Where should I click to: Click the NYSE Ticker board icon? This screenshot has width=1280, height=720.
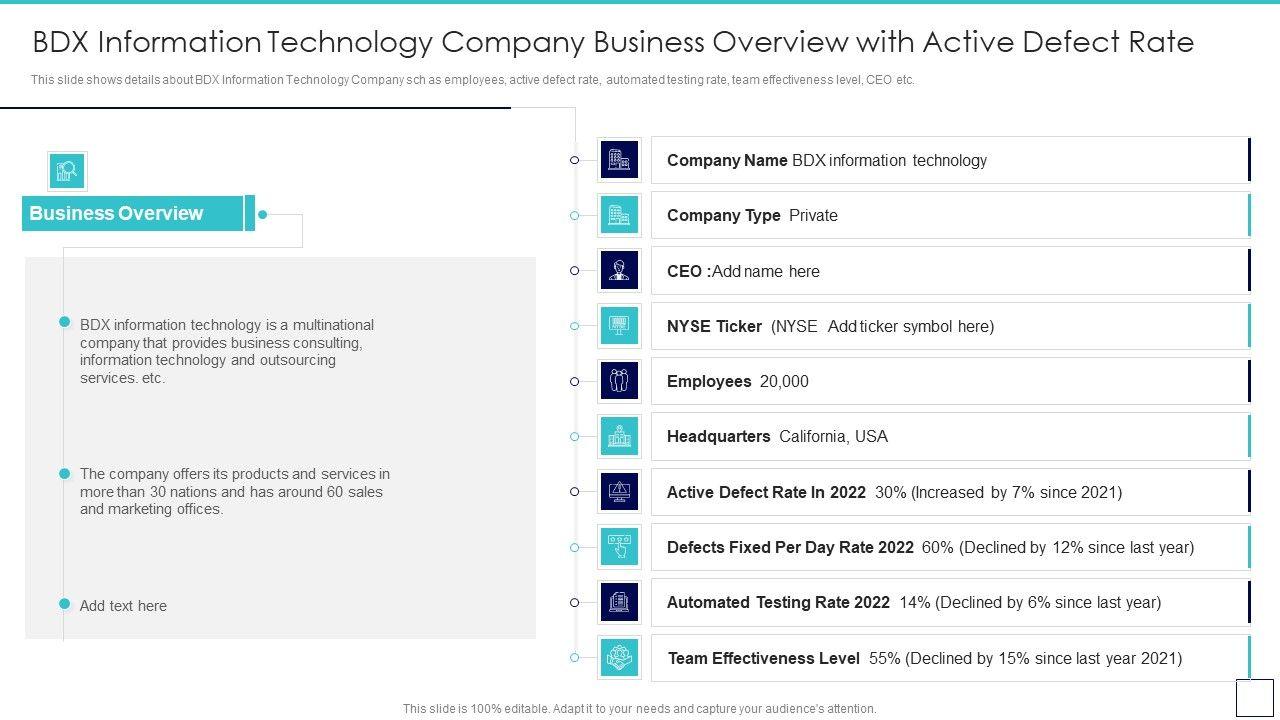click(x=619, y=326)
